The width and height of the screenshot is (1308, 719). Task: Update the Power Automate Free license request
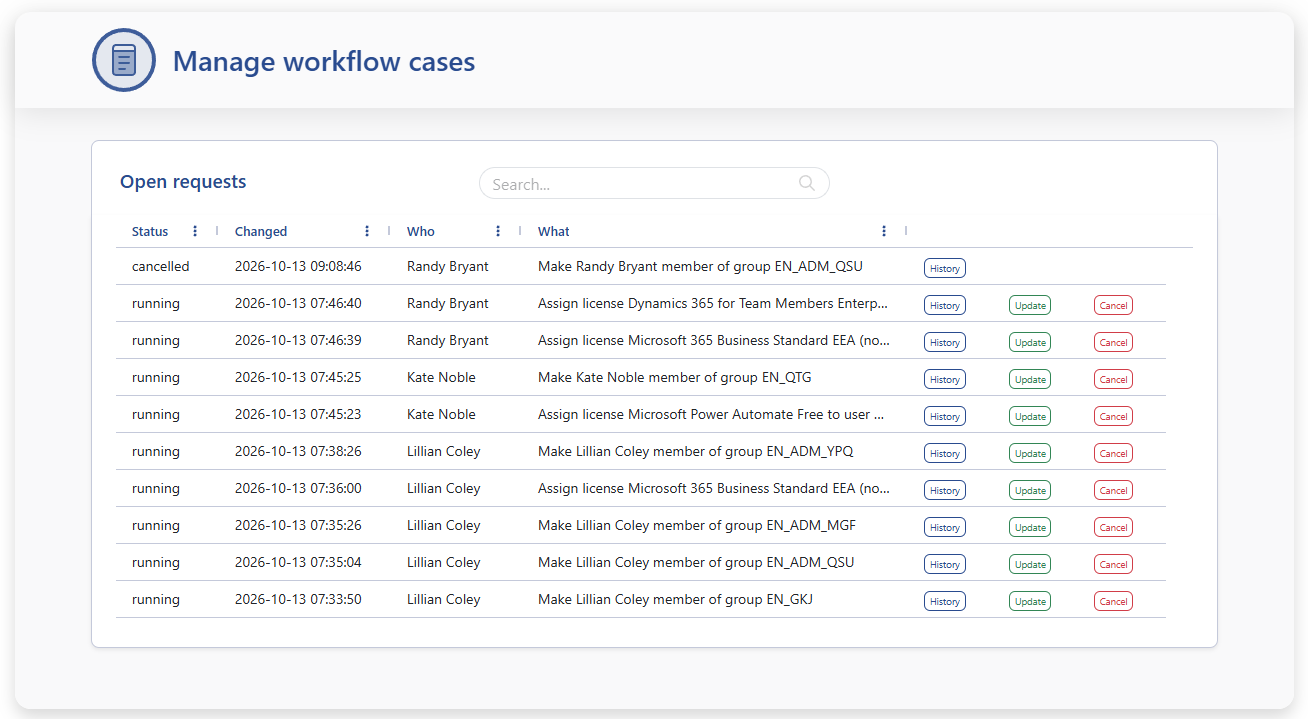1030,416
